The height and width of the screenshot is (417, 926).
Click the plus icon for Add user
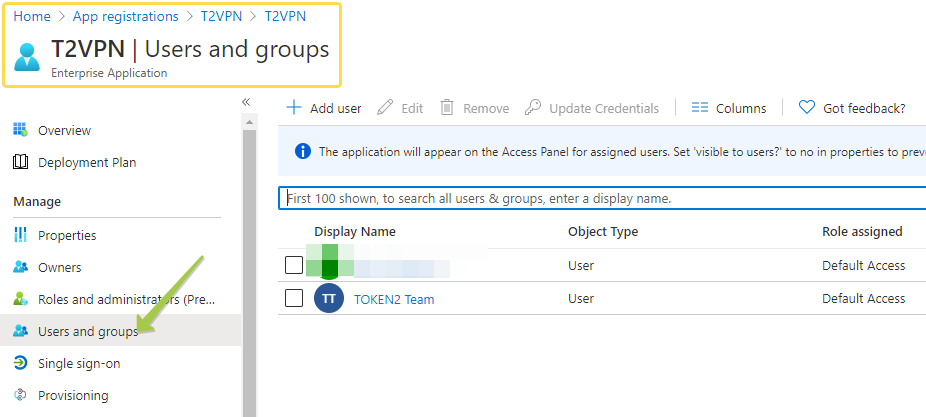(x=294, y=107)
